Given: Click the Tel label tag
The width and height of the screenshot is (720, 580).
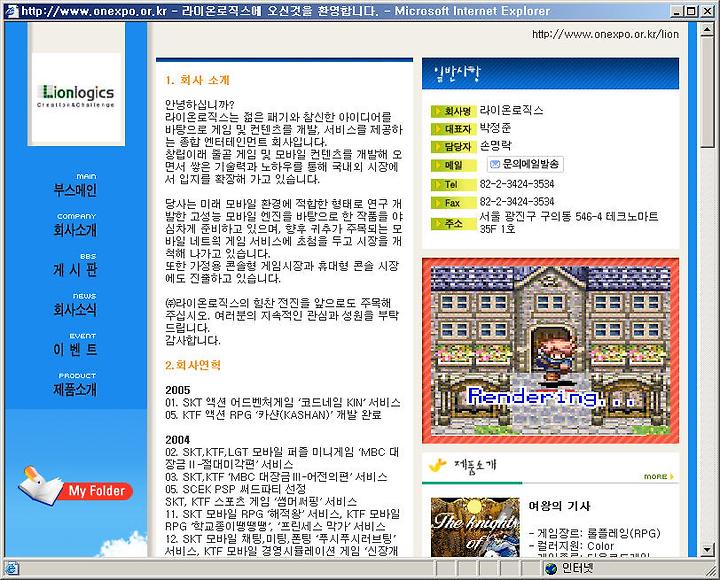Looking at the screenshot, I should [454, 185].
